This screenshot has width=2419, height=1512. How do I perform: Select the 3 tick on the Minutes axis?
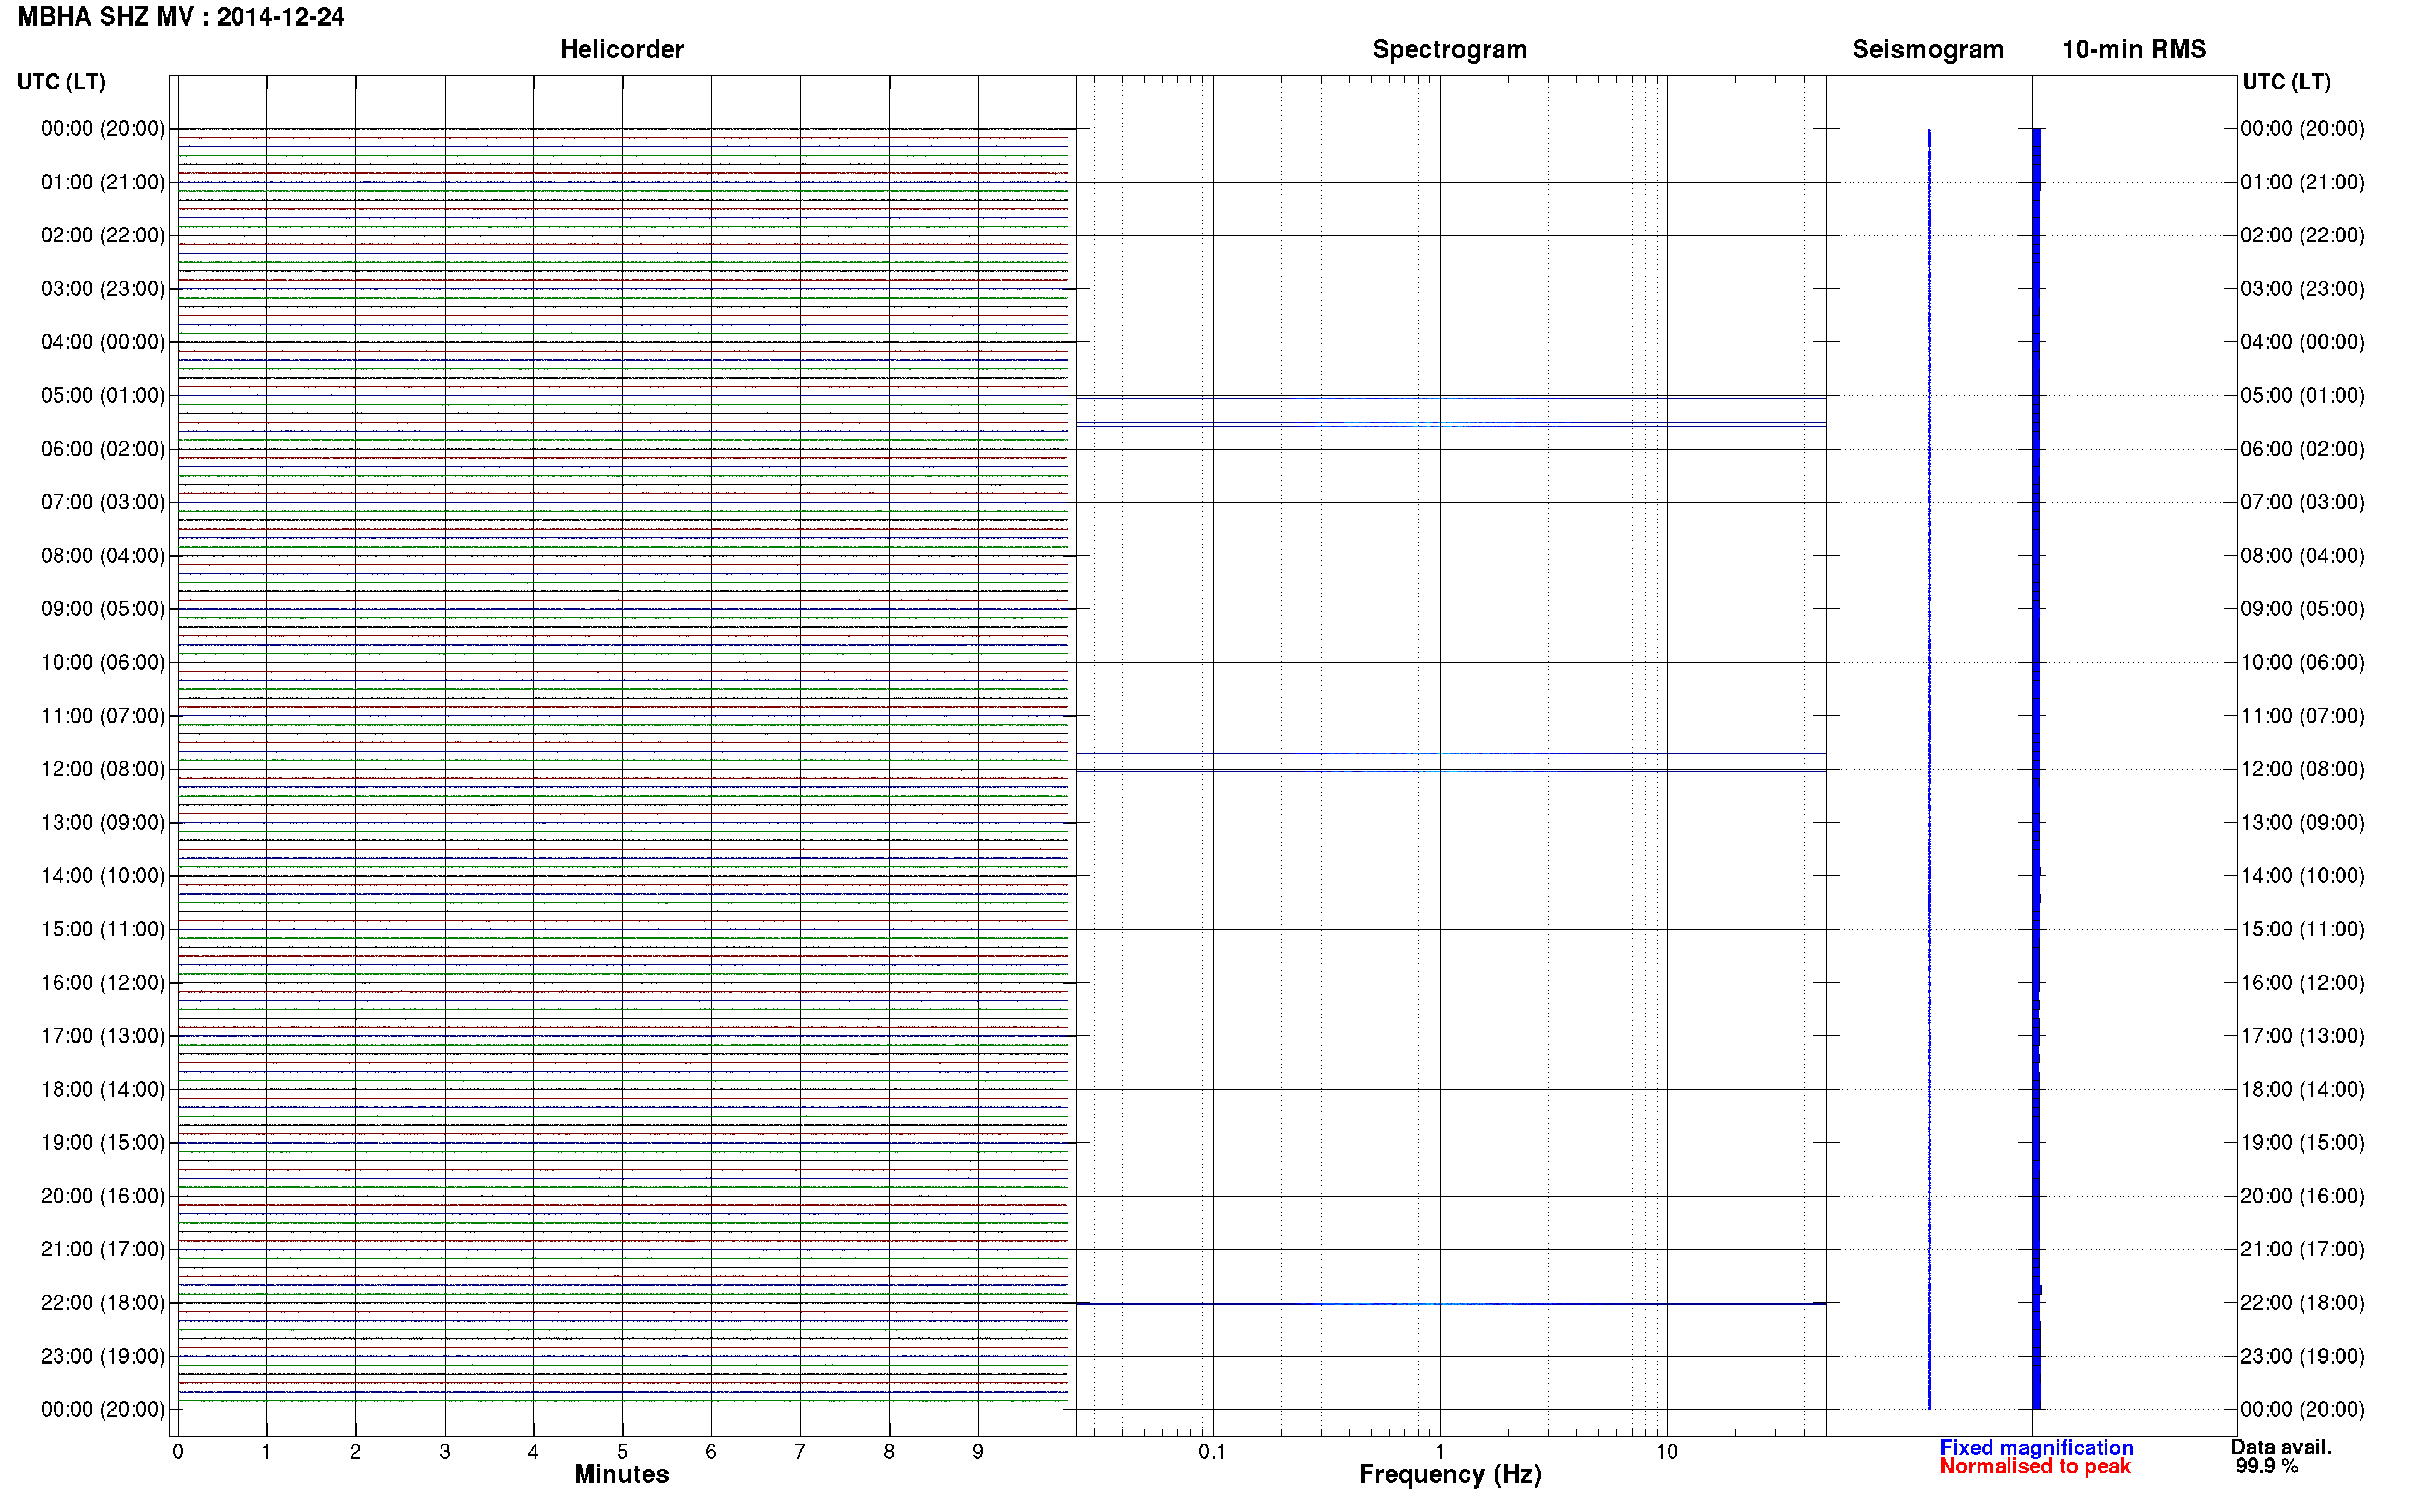pos(444,1452)
